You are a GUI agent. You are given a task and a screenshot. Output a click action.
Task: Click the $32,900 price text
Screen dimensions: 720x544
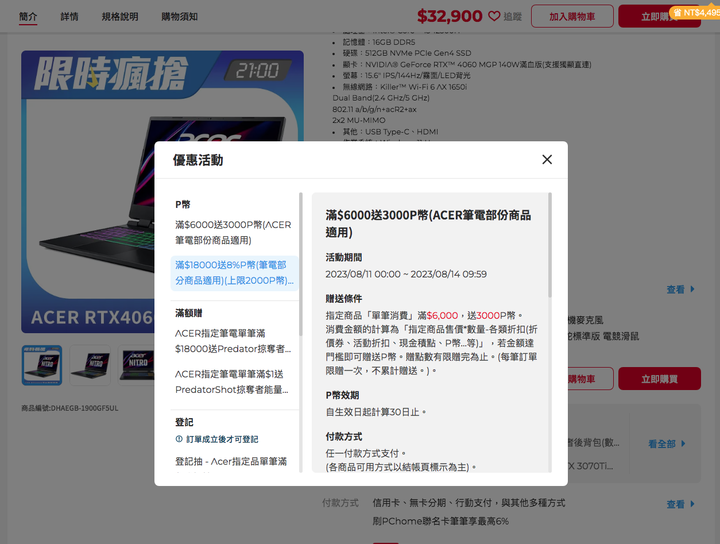pos(450,16)
